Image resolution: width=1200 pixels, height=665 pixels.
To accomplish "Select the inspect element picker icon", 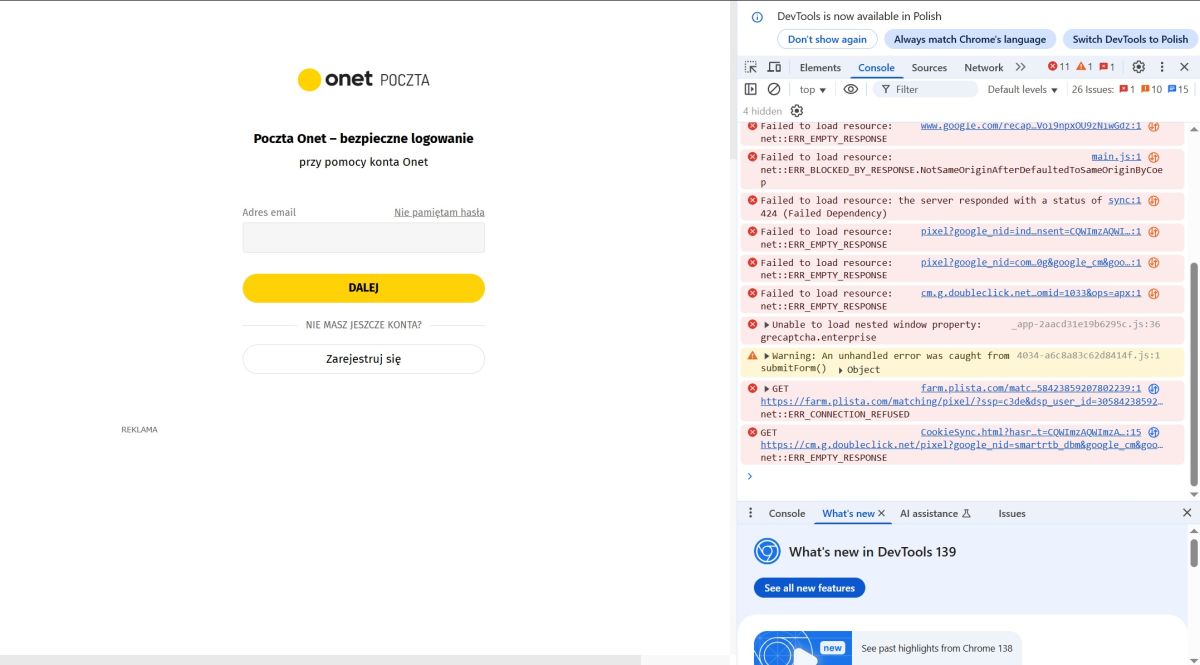I will click(751, 67).
